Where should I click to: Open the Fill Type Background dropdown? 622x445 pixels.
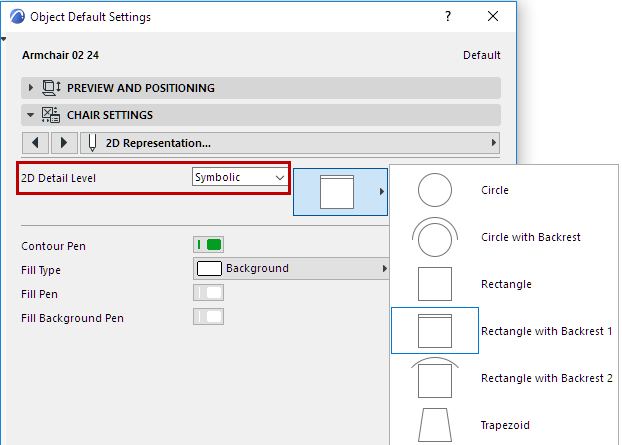point(291,269)
